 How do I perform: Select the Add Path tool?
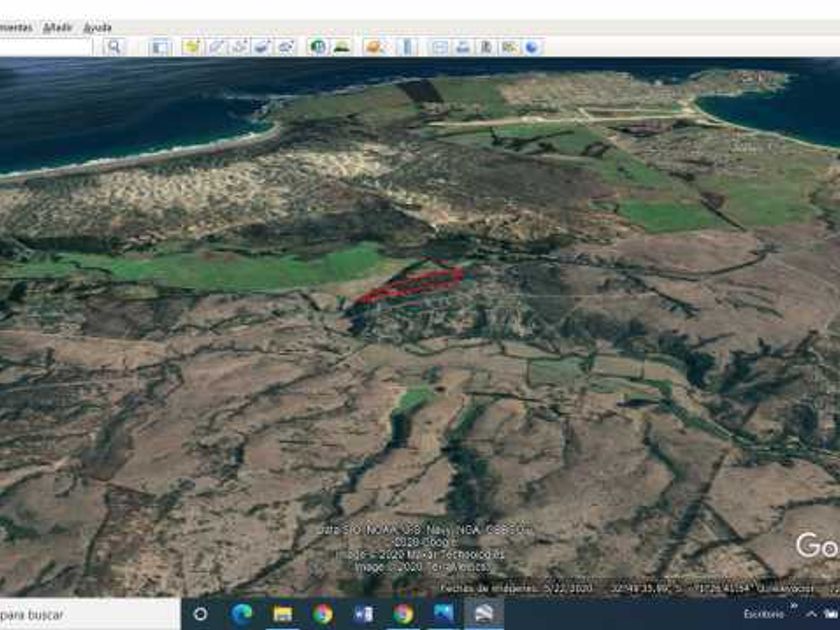(239, 46)
